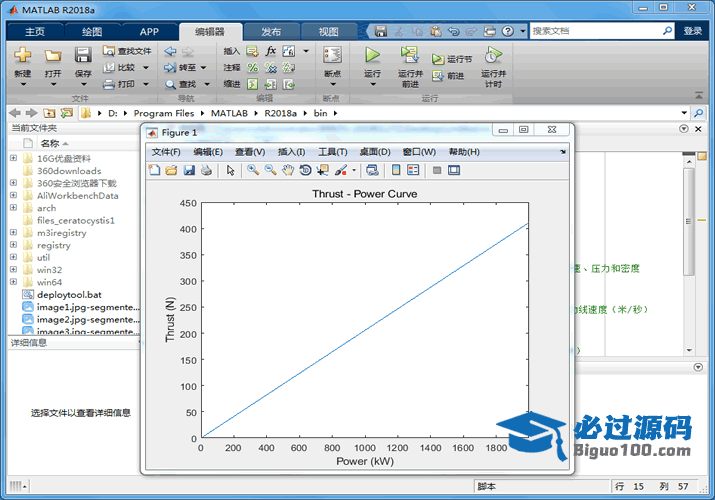
Task: Click Run and Advance (运行并前进) icon
Action: click(409, 55)
